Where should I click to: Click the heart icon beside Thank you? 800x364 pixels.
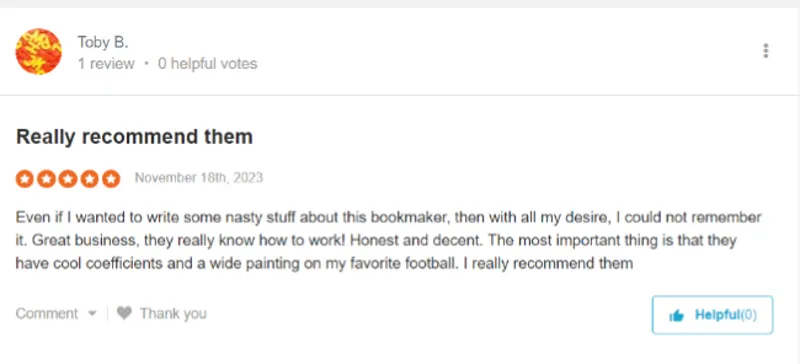(x=124, y=312)
